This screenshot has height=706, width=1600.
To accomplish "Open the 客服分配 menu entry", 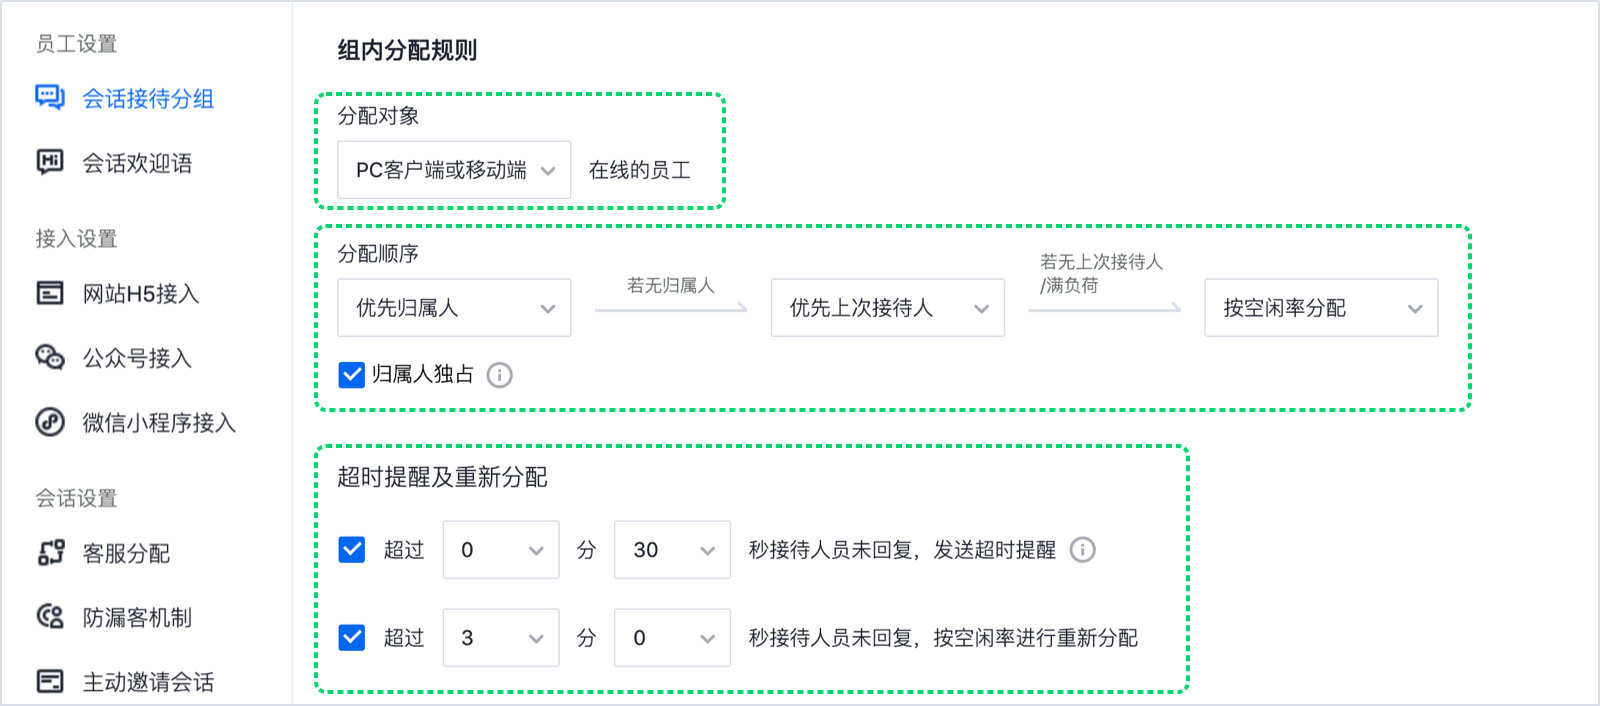I will click(126, 553).
